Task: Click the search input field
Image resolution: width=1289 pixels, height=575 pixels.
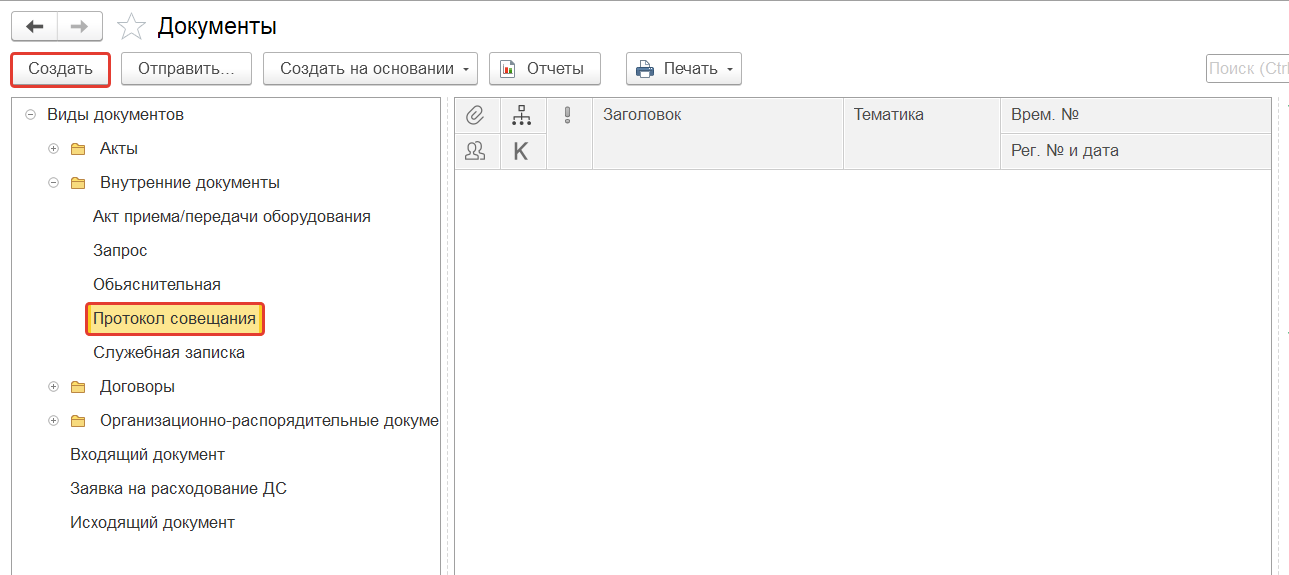Action: coord(1247,69)
